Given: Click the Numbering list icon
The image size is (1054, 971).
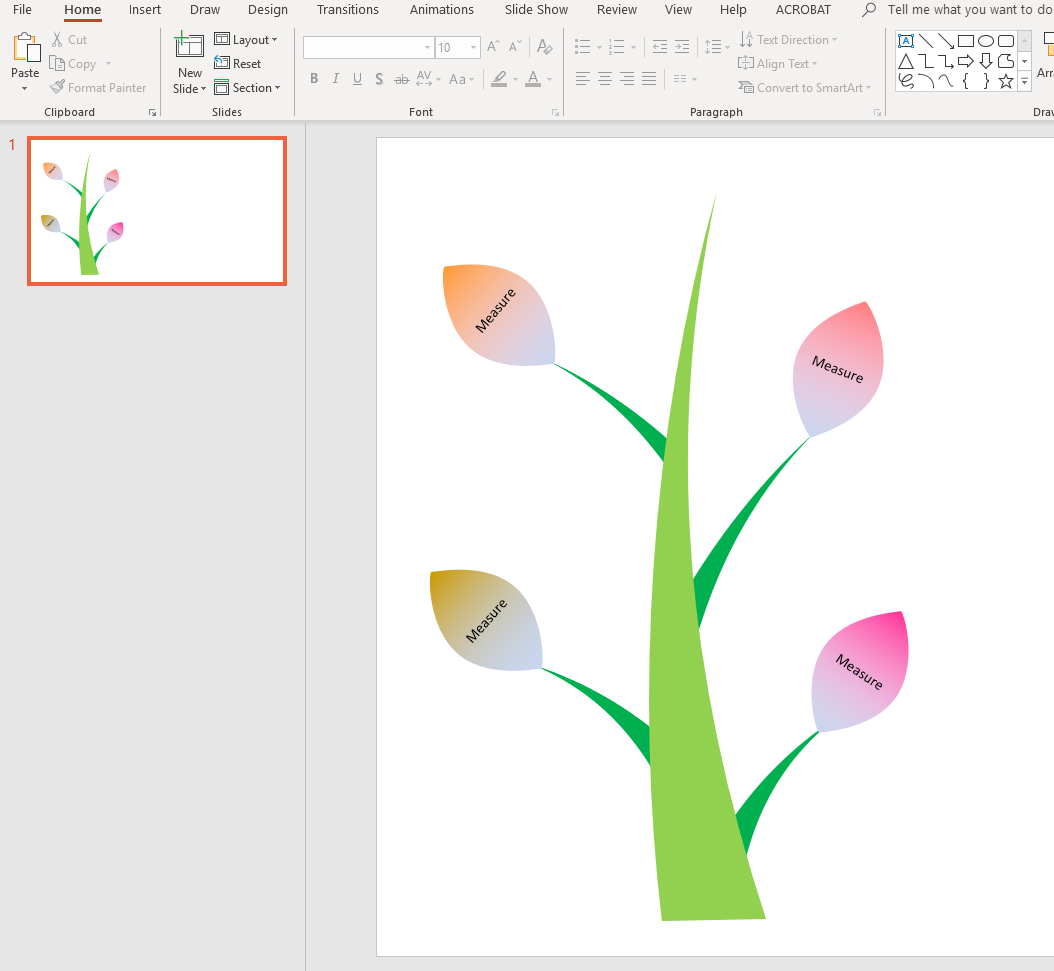Looking at the screenshot, I should point(617,47).
